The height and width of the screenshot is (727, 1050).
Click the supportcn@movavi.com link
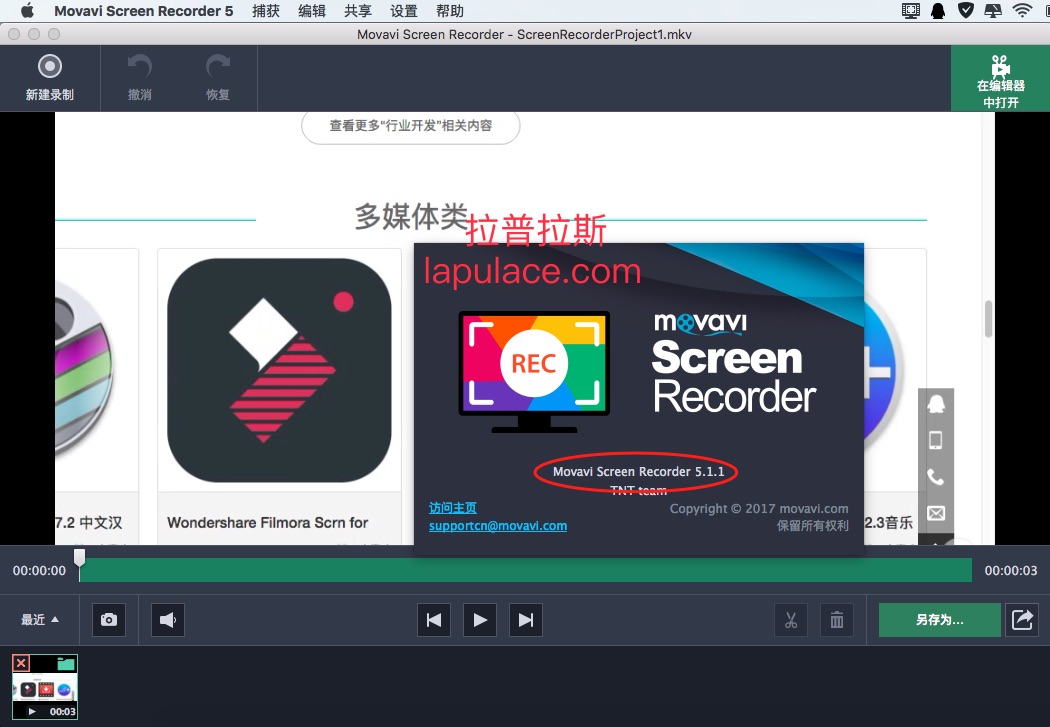(x=497, y=526)
